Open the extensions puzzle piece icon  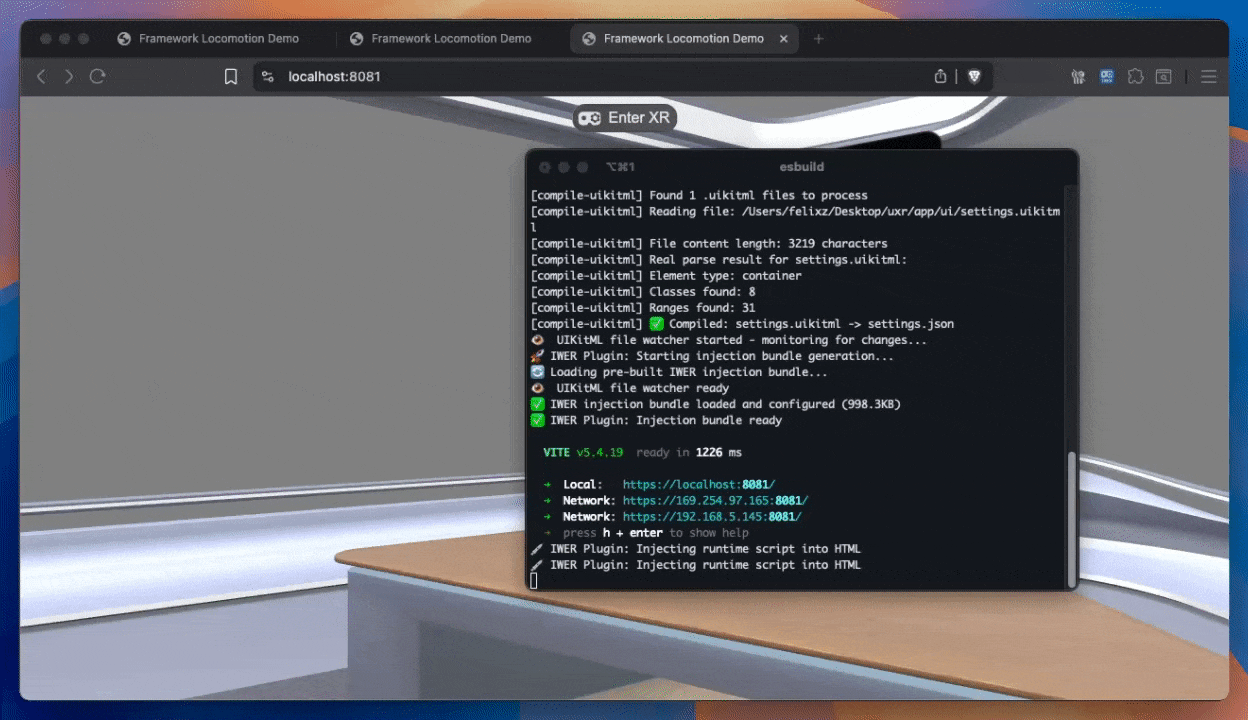(x=1135, y=76)
